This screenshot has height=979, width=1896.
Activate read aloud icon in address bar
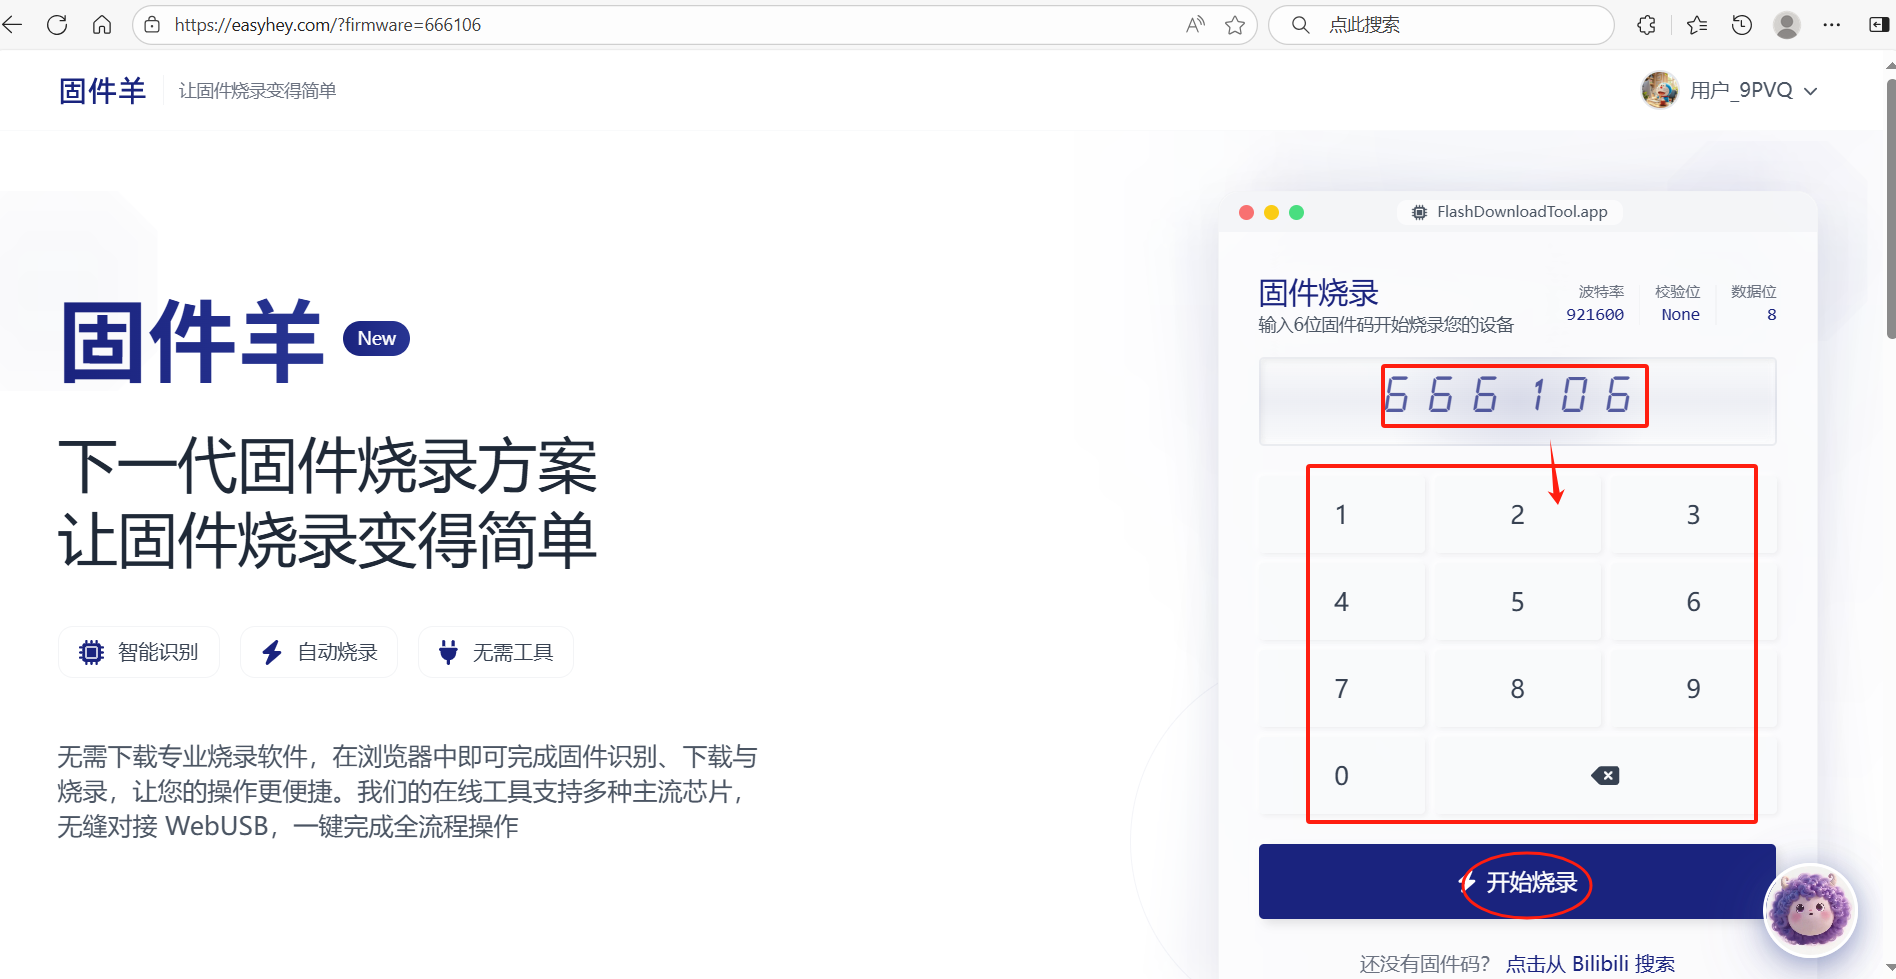(x=1195, y=25)
